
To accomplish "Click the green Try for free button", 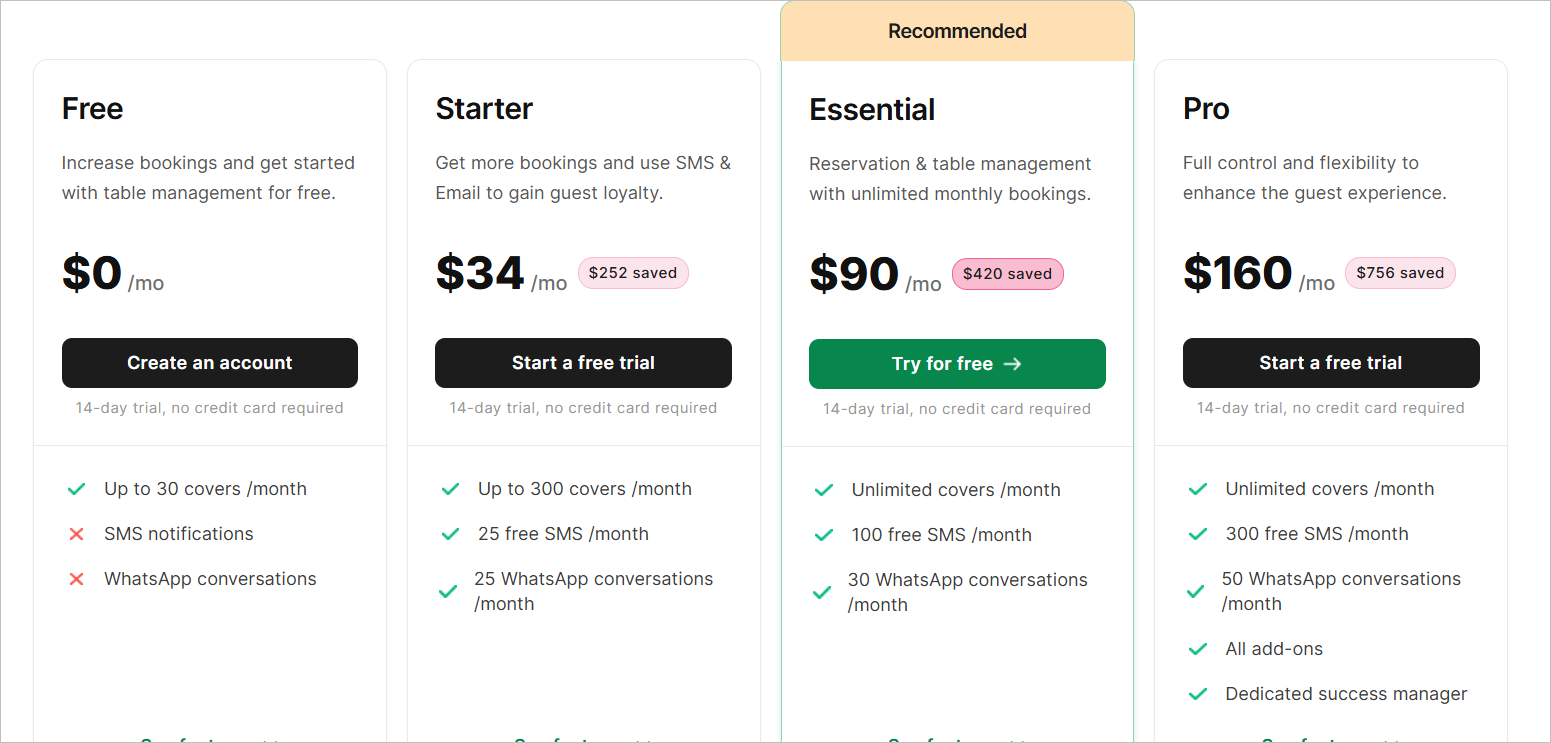I will 957,364.
